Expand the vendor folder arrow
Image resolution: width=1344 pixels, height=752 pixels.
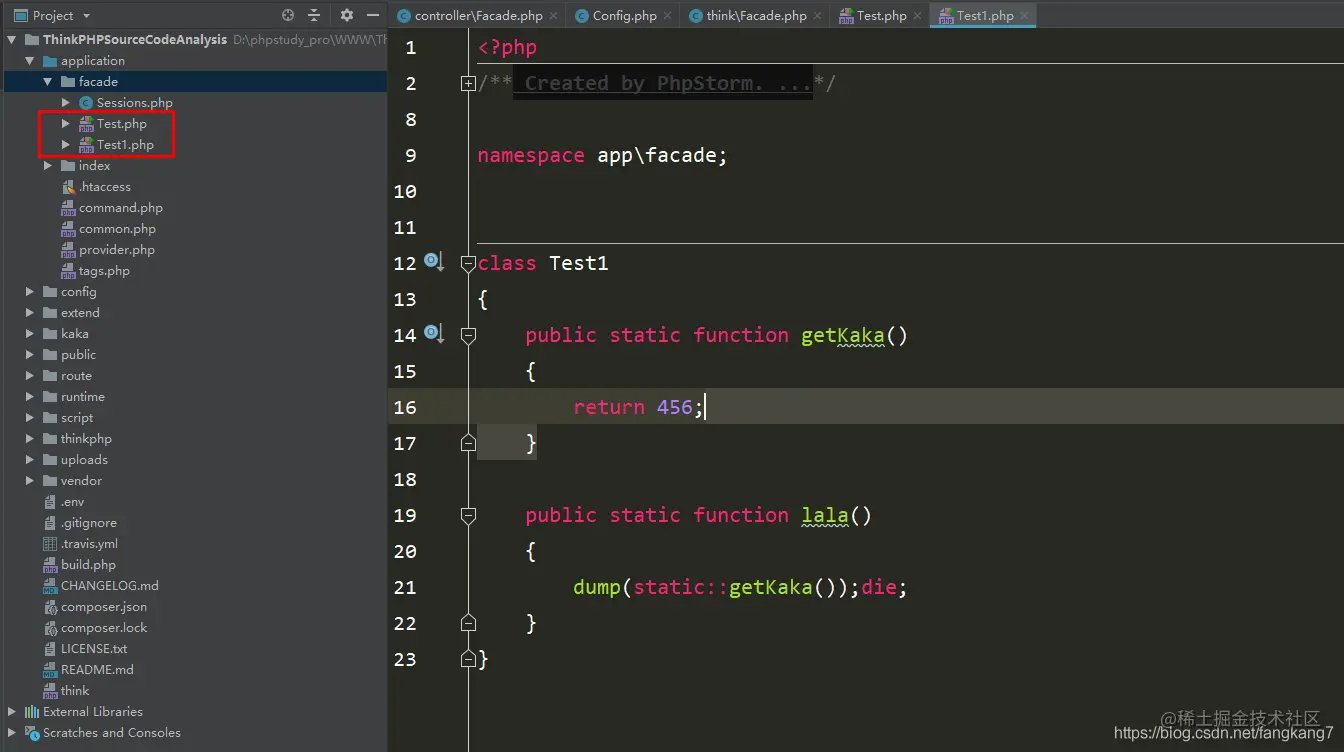coord(30,481)
